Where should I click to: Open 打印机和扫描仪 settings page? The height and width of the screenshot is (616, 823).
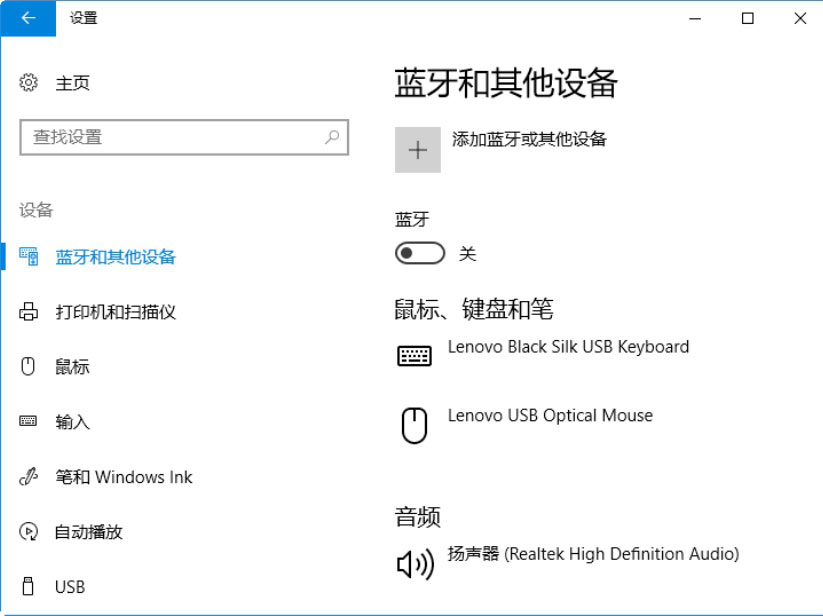click(x=115, y=312)
